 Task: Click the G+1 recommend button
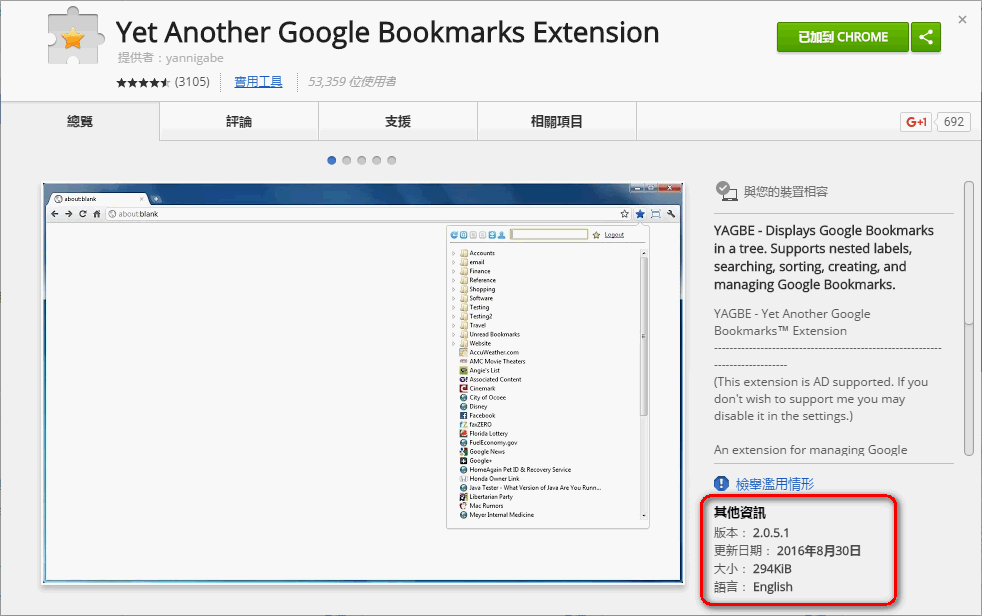[x=916, y=122]
